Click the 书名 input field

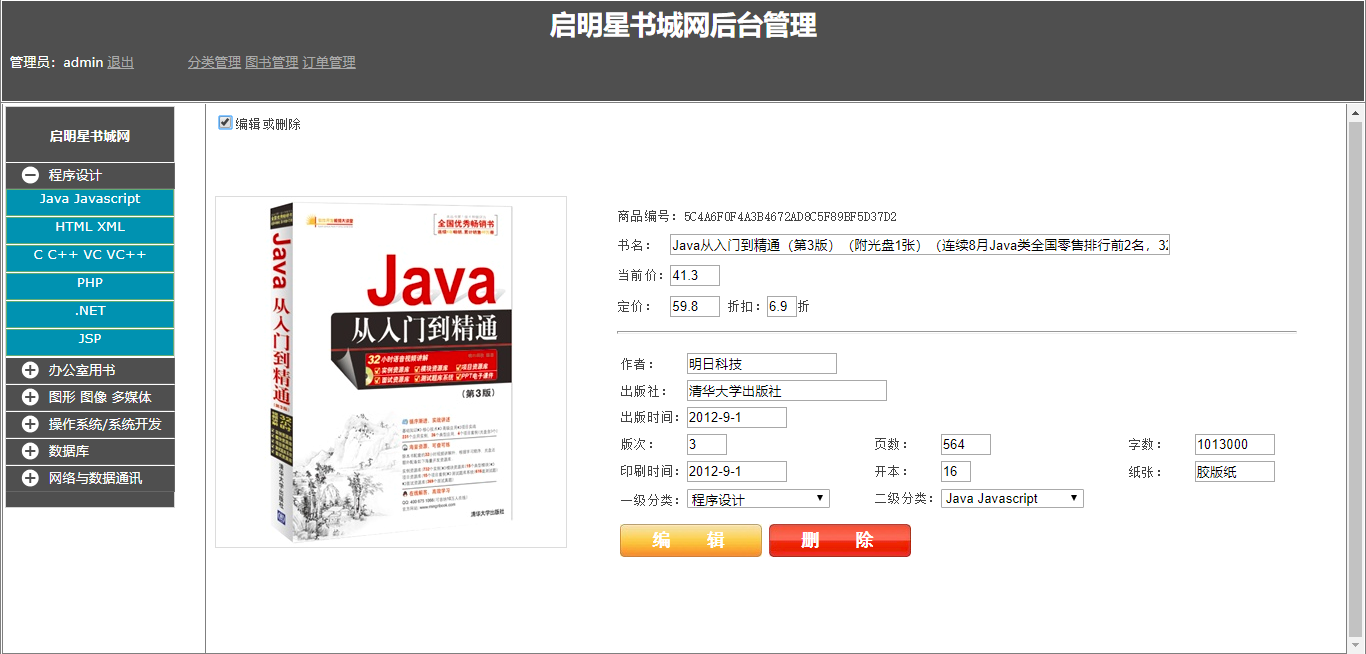(920, 245)
